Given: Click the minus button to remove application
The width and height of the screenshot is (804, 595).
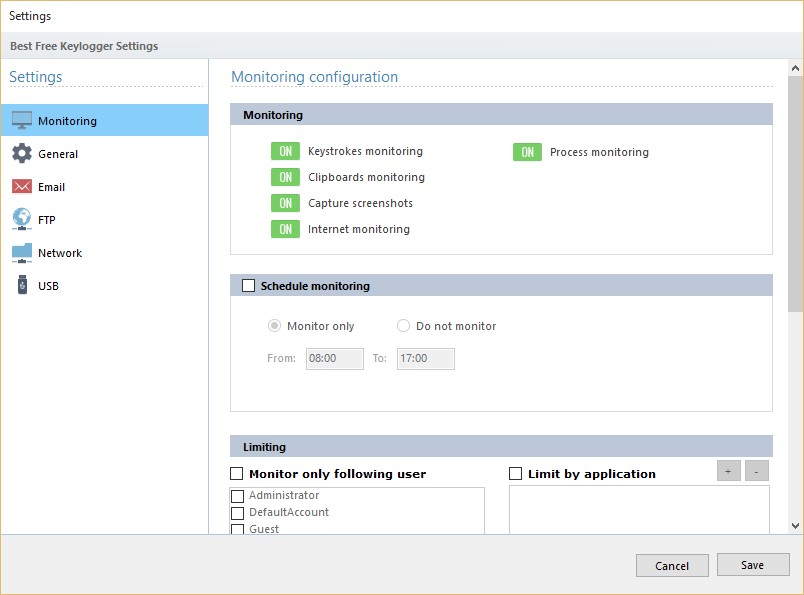Looking at the screenshot, I should pyautogui.click(x=757, y=471).
